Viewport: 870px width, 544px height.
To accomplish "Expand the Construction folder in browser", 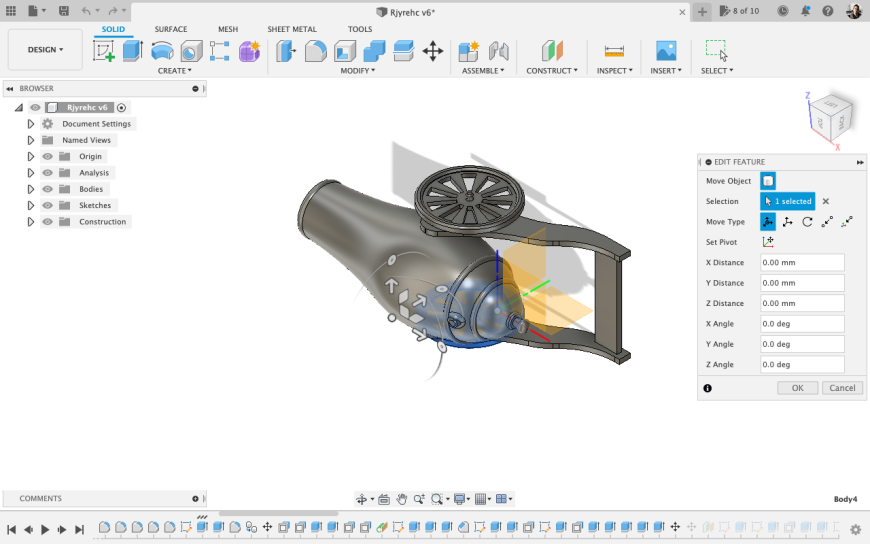I will [x=31, y=222].
